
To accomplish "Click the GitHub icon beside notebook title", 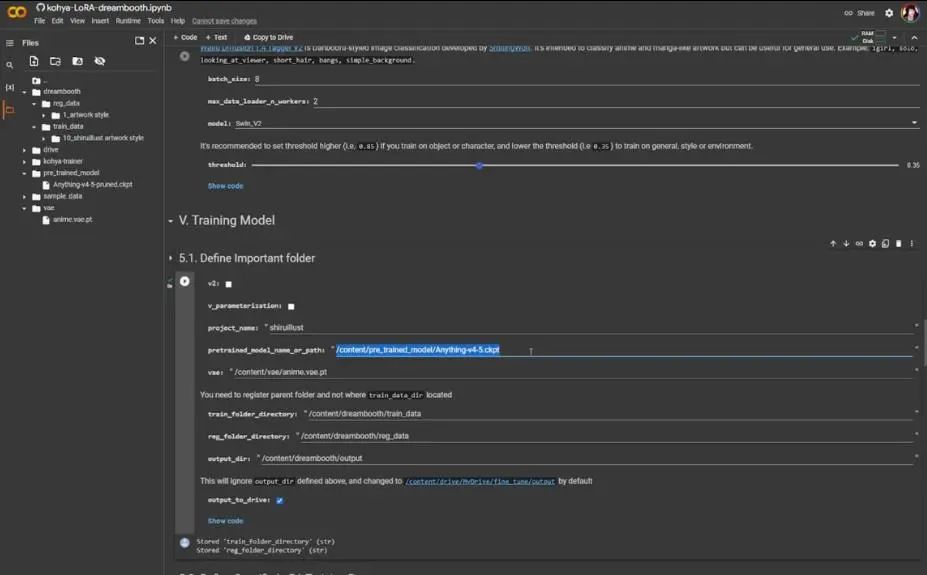I will click(40, 7).
